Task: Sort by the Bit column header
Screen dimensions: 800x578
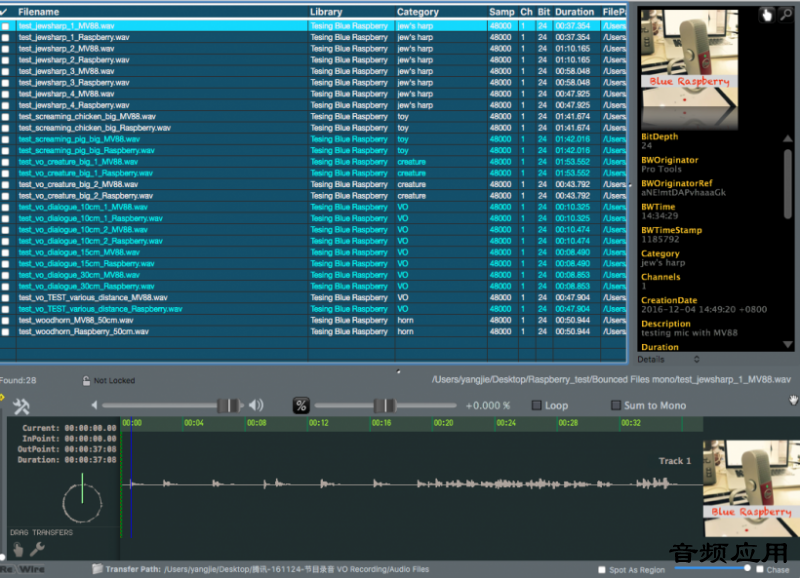Action: [x=543, y=12]
